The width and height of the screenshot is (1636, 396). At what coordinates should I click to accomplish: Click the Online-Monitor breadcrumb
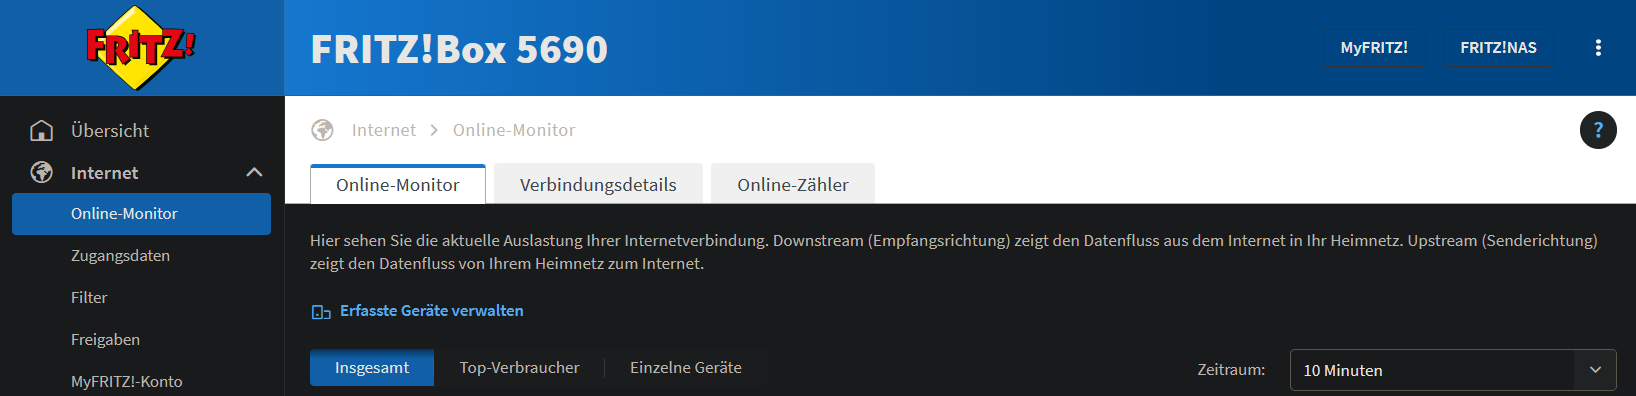point(514,130)
